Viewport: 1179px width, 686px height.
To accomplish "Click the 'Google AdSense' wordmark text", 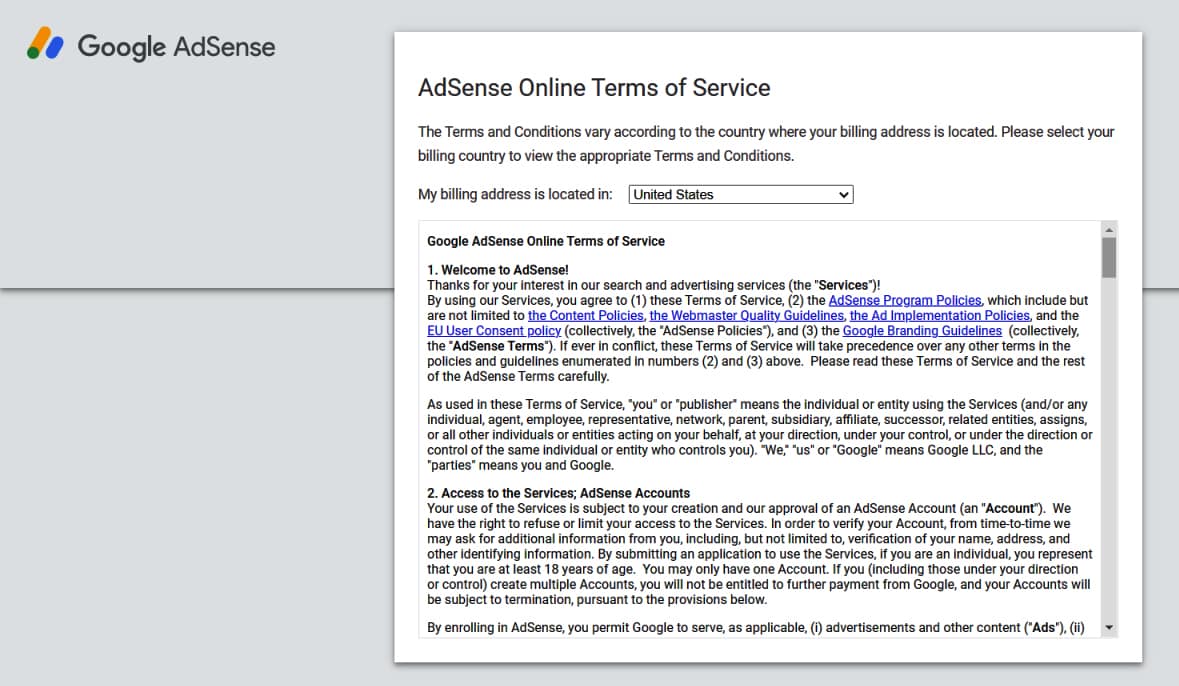I will [177, 47].
